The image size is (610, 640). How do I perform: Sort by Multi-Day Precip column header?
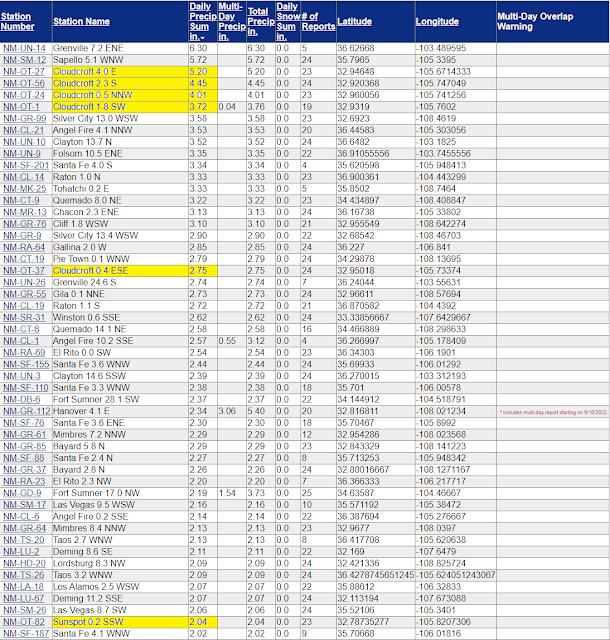tap(231, 22)
